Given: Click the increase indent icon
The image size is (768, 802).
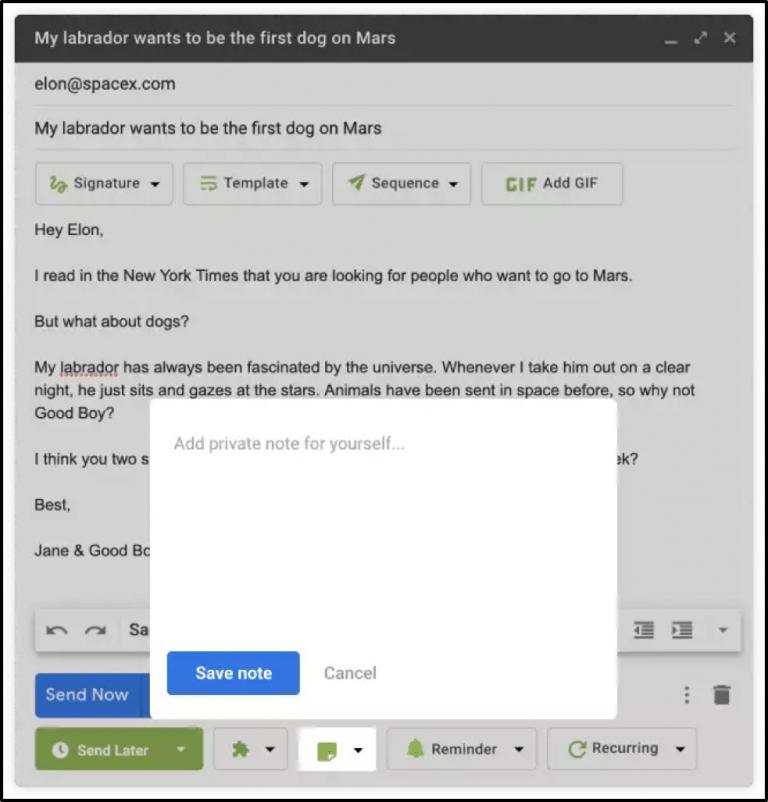Looking at the screenshot, I should click(x=681, y=630).
